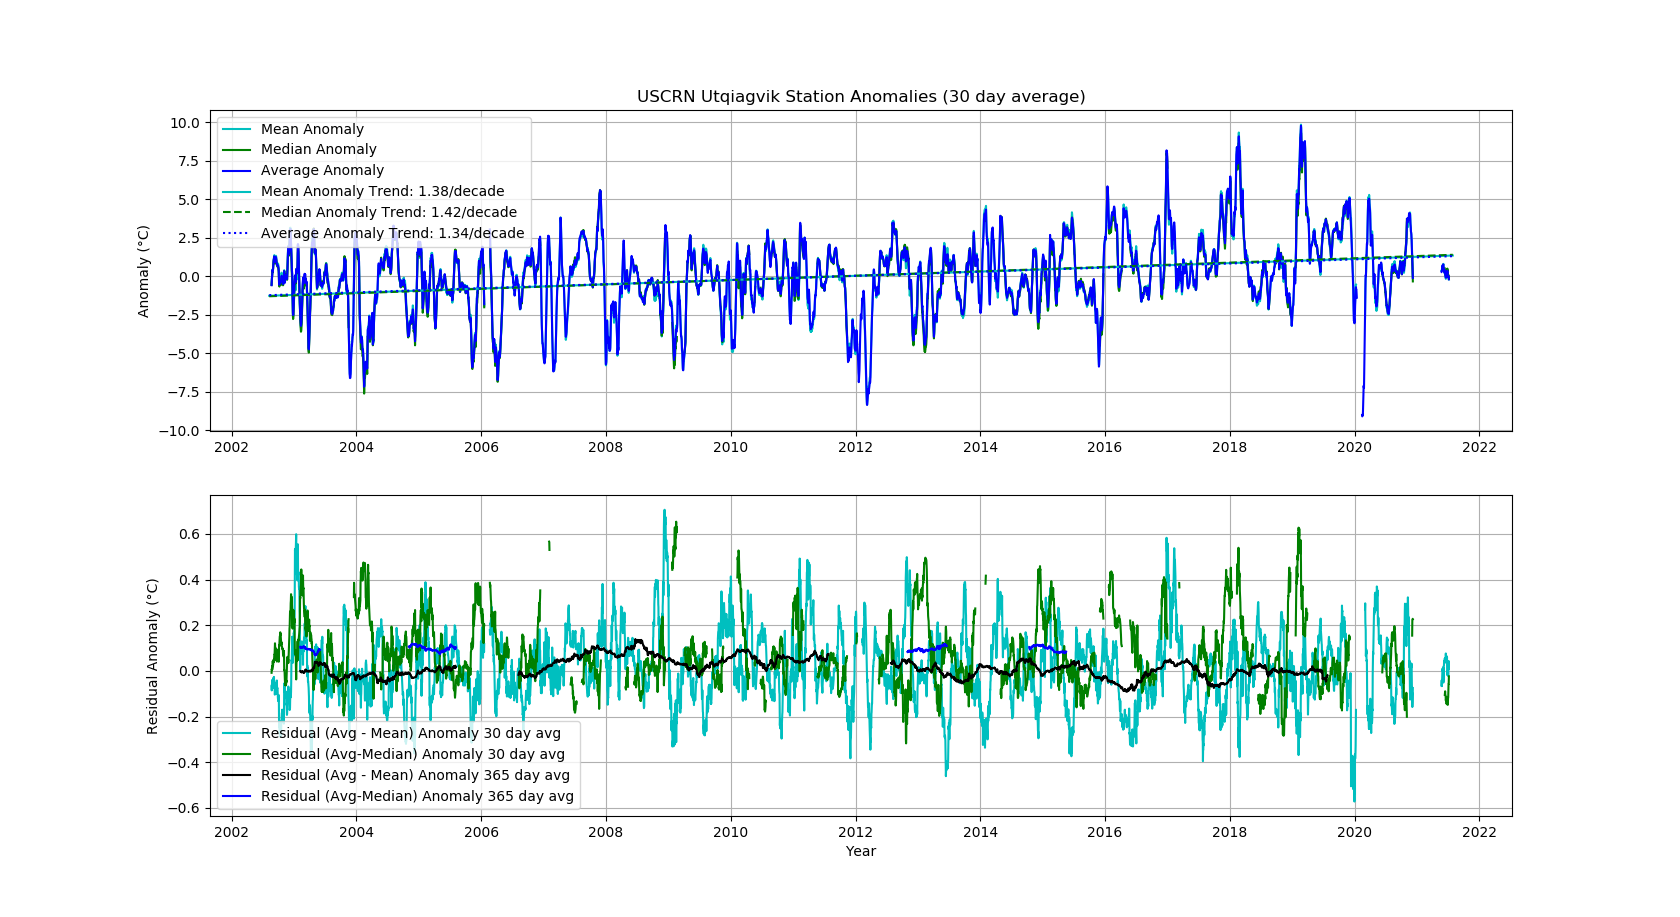
Task: Click the 0.6 tick label on bottom chart
Action: 188,535
